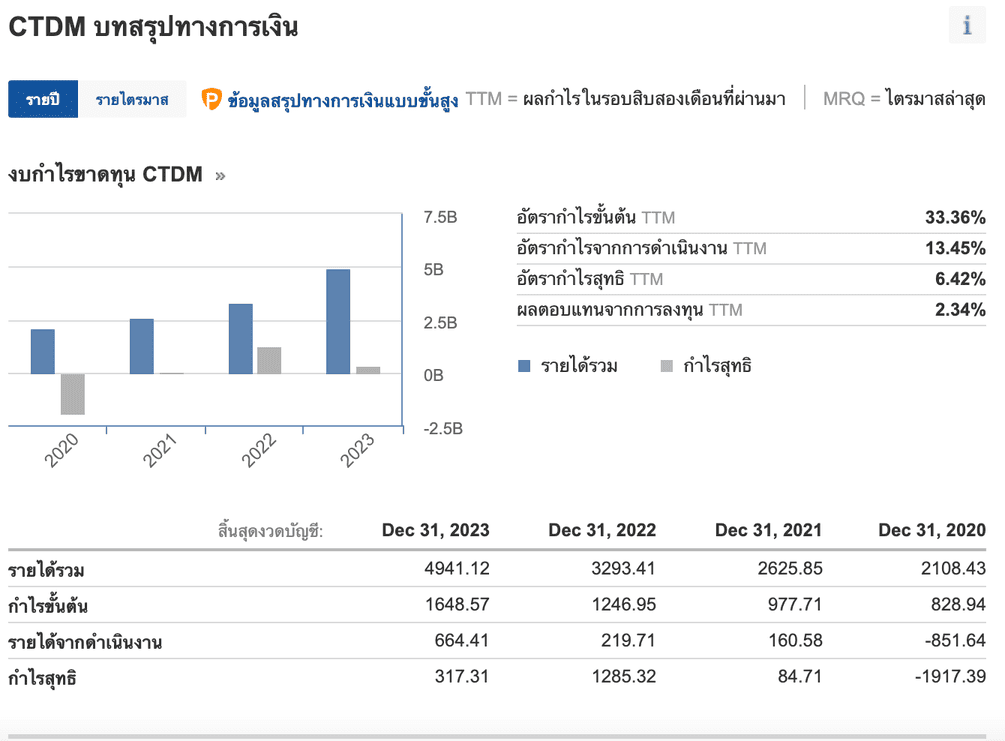Click the info icon at top right

coord(967,26)
